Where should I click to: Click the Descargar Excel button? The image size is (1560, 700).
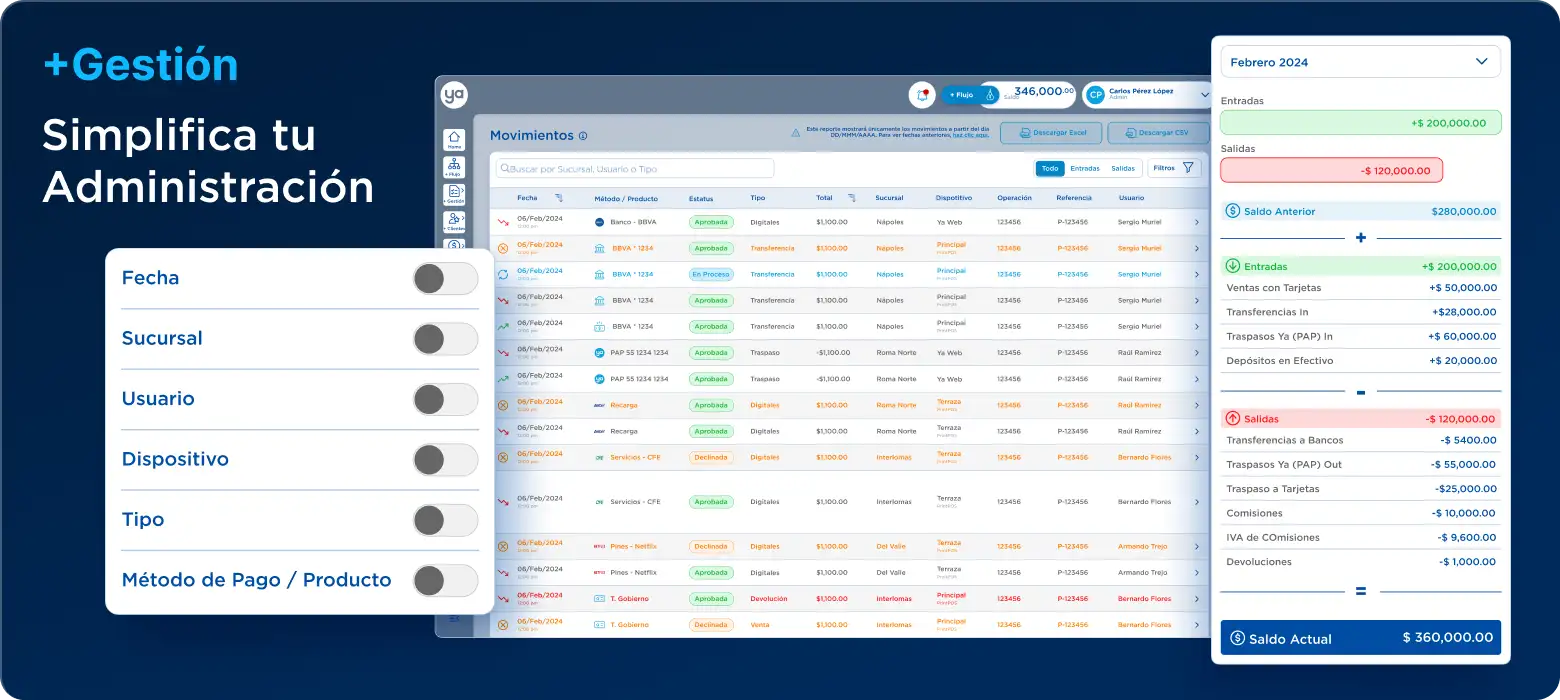coord(1050,133)
